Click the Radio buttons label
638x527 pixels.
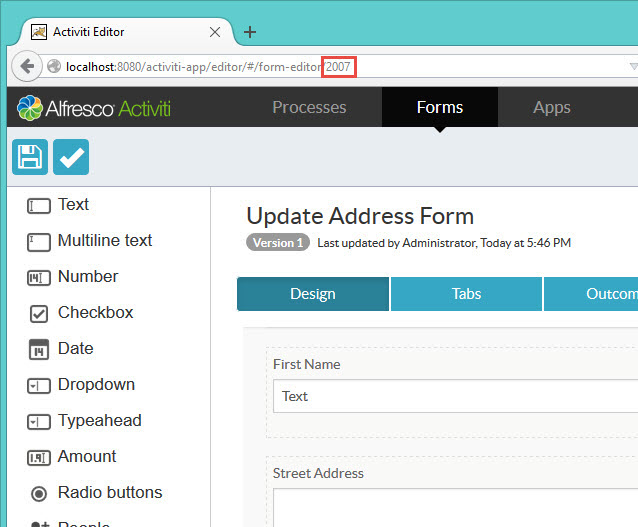point(110,492)
